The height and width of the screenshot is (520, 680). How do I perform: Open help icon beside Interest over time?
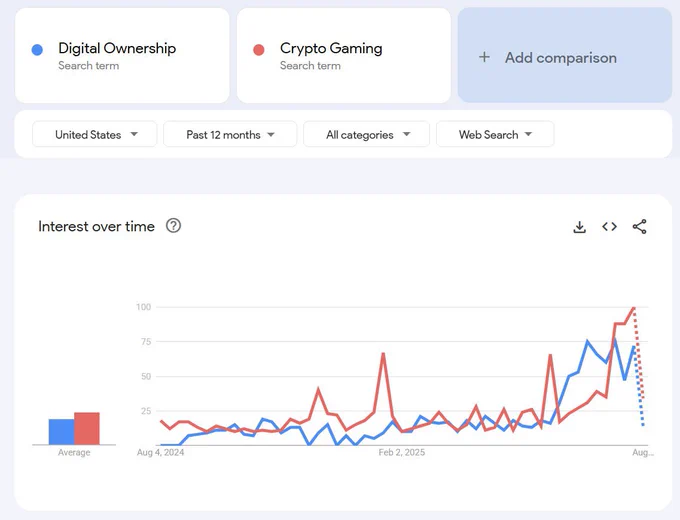[173, 226]
